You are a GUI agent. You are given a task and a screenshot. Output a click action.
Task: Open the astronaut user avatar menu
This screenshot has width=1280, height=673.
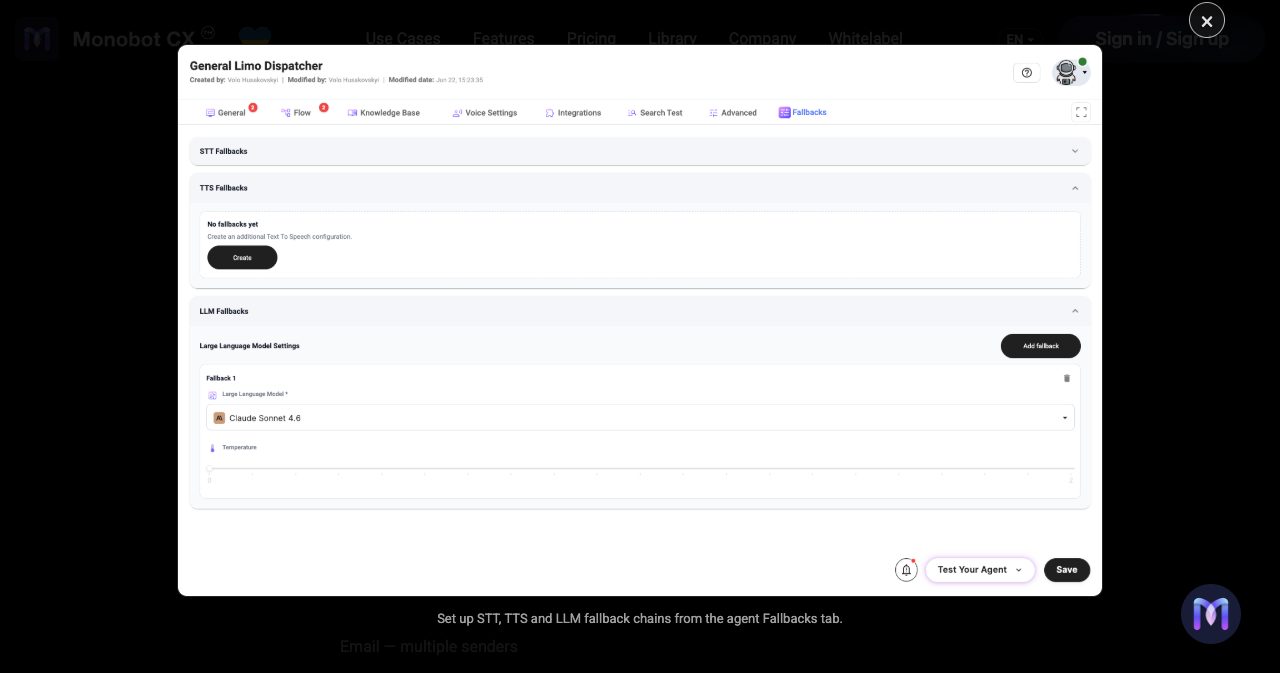coord(1070,72)
